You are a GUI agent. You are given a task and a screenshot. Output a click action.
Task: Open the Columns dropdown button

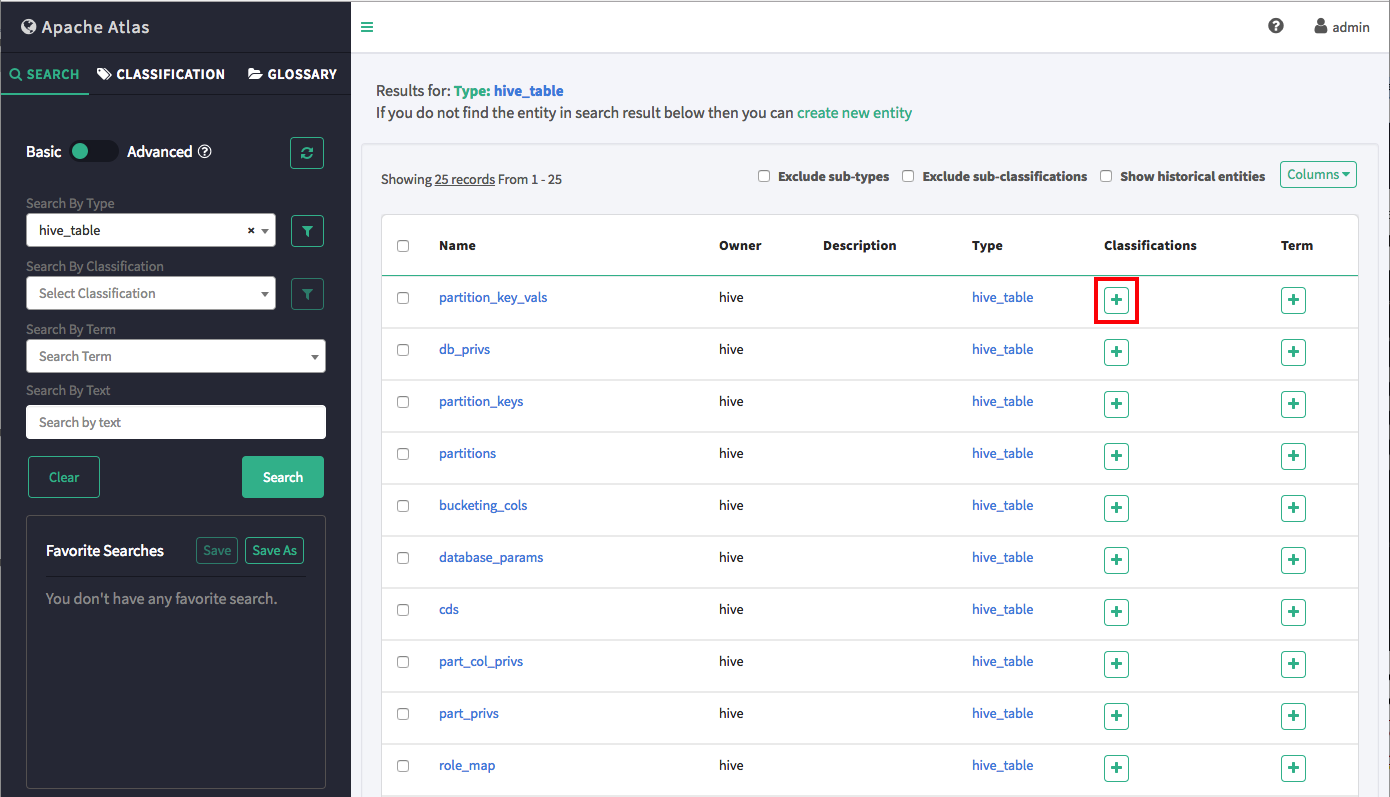(1318, 175)
